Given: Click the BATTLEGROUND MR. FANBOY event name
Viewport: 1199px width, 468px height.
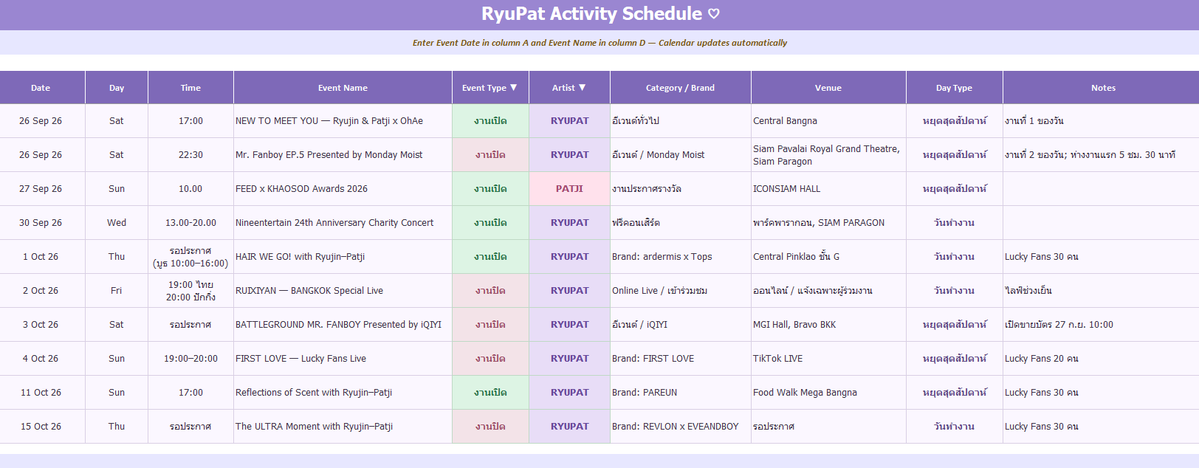Looking at the screenshot, I should tap(343, 324).
